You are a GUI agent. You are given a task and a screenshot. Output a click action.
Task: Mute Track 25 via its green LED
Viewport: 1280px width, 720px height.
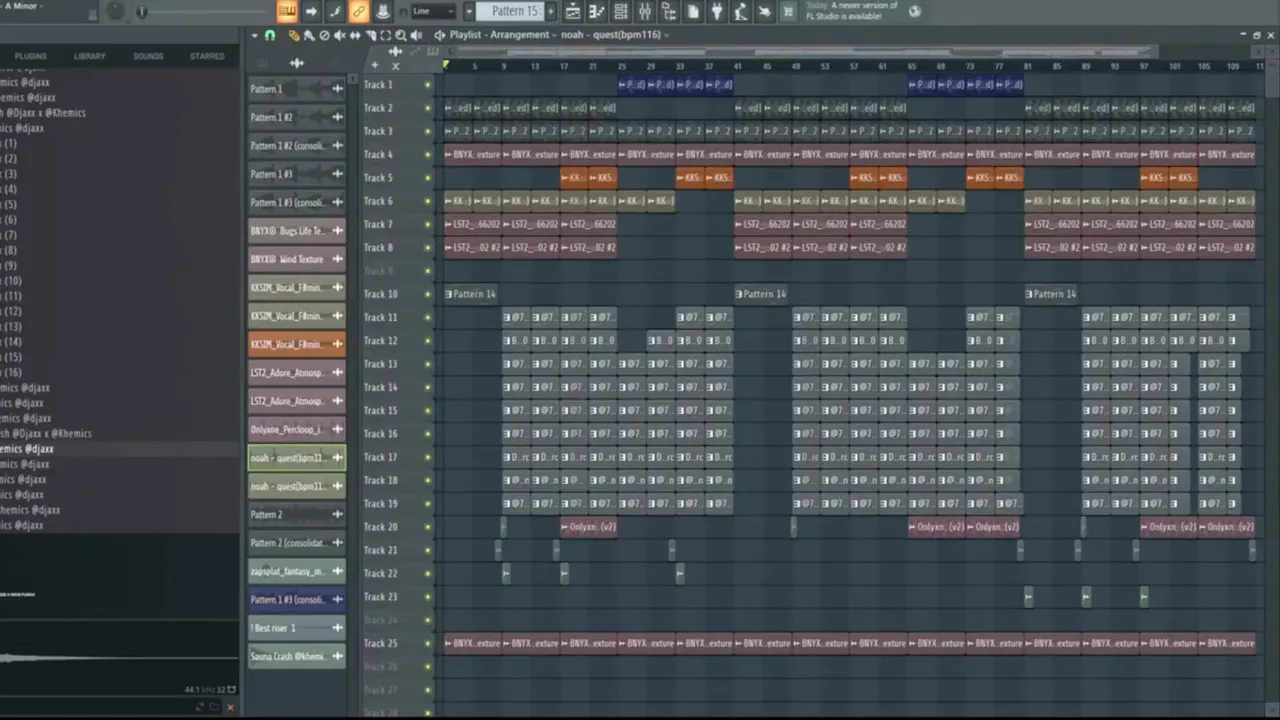pos(428,643)
